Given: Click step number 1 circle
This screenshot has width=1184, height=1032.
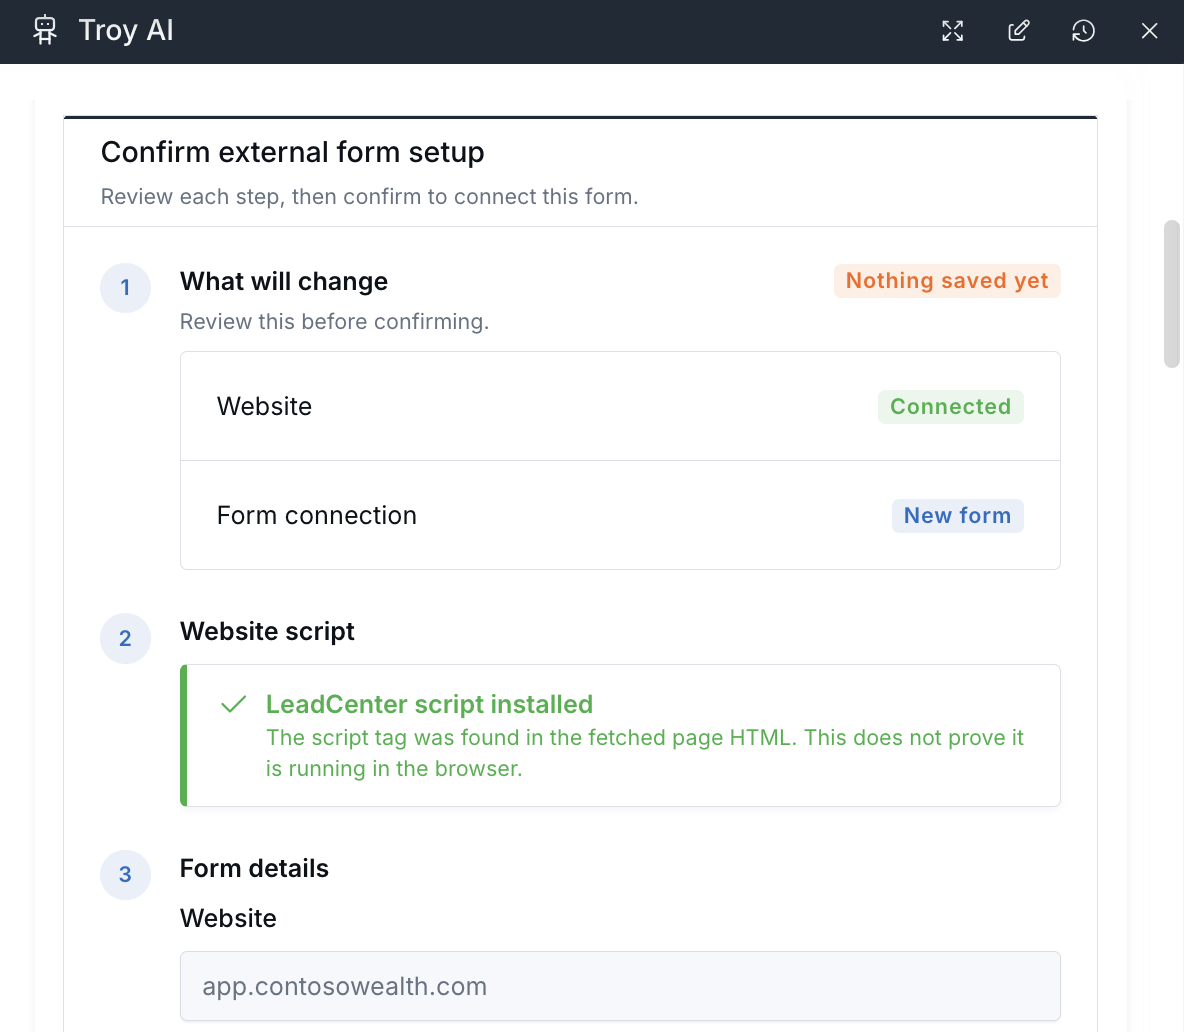Looking at the screenshot, I should pyautogui.click(x=125, y=288).
